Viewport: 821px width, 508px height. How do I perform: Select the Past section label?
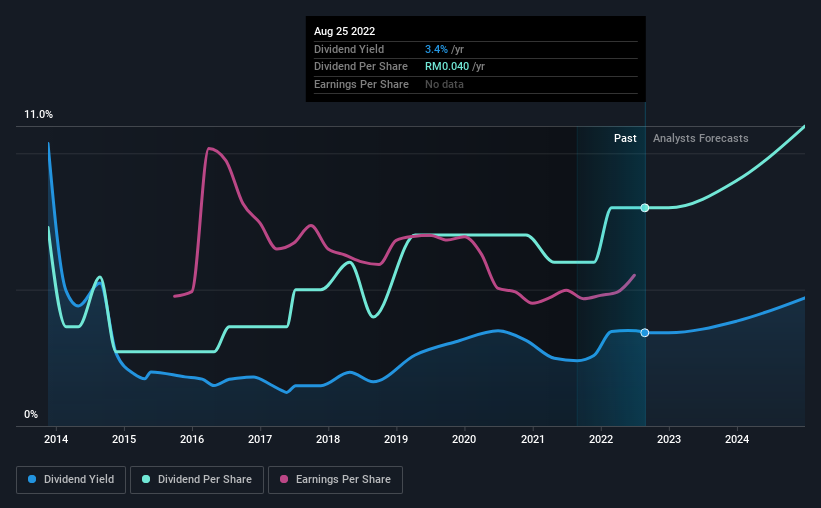click(625, 138)
